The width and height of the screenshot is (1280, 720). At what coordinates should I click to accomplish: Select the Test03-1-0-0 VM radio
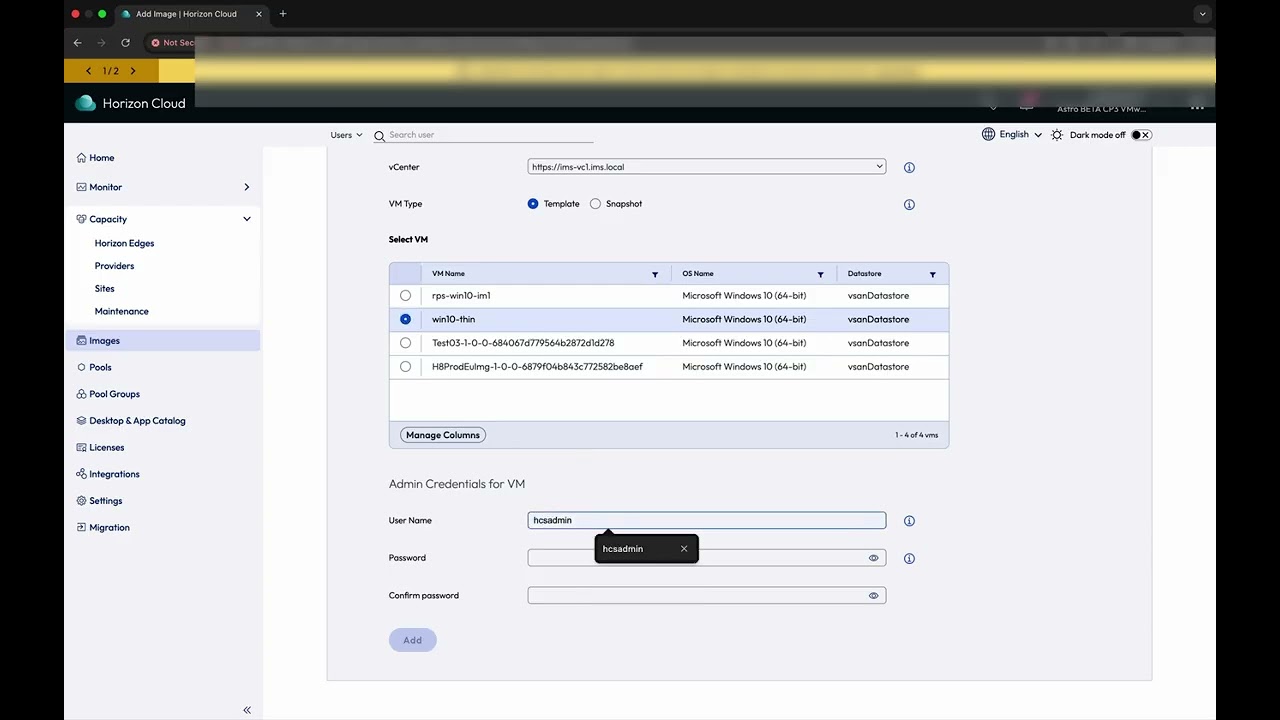pos(405,343)
